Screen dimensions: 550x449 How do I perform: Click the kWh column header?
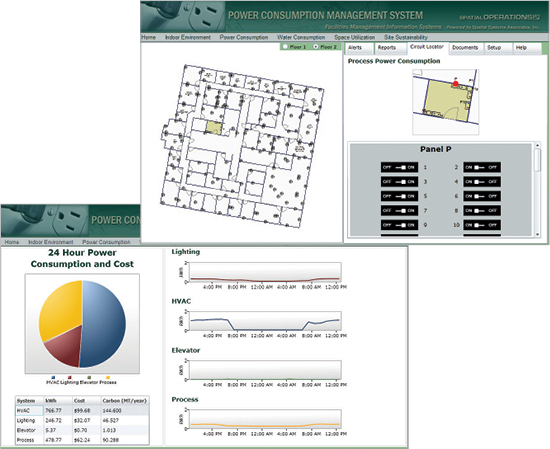click(x=58, y=401)
